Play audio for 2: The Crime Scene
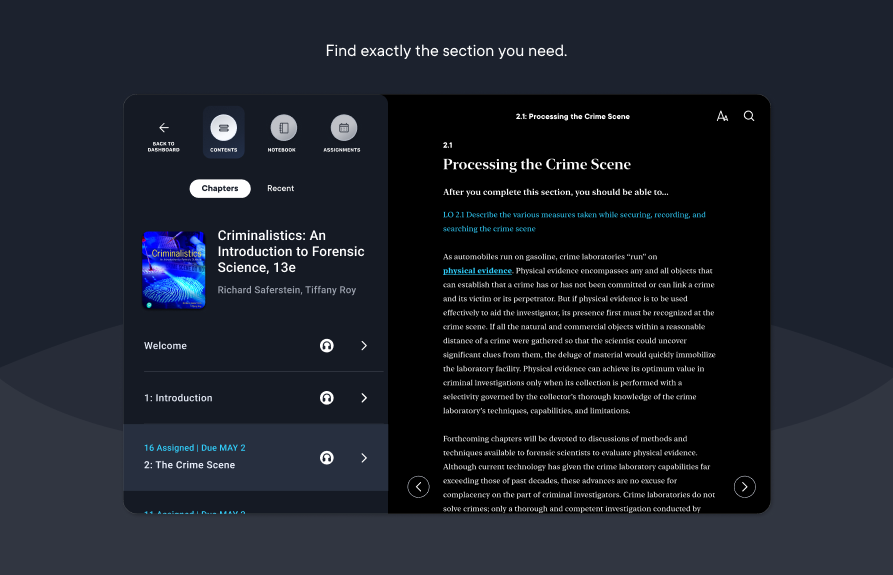 (x=327, y=458)
